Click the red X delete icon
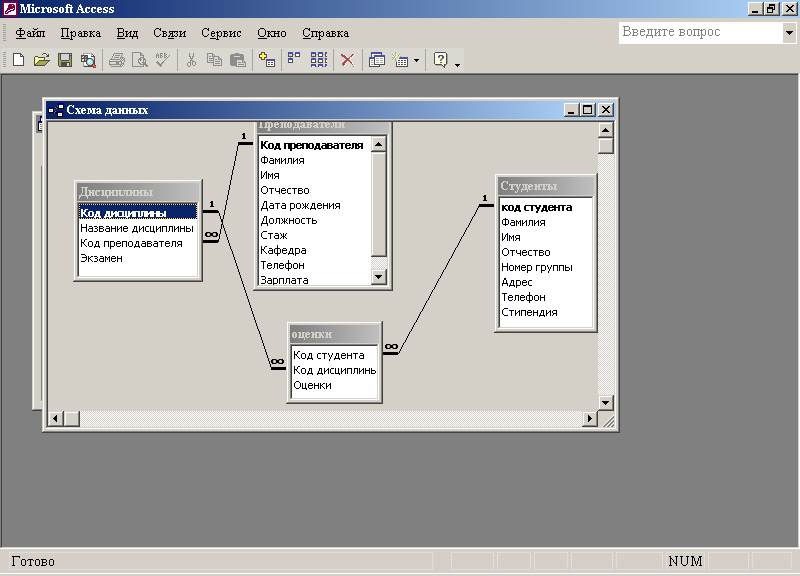Image resolution: width=800 pixels, height=576 pixels. click(x=347, y=60)
